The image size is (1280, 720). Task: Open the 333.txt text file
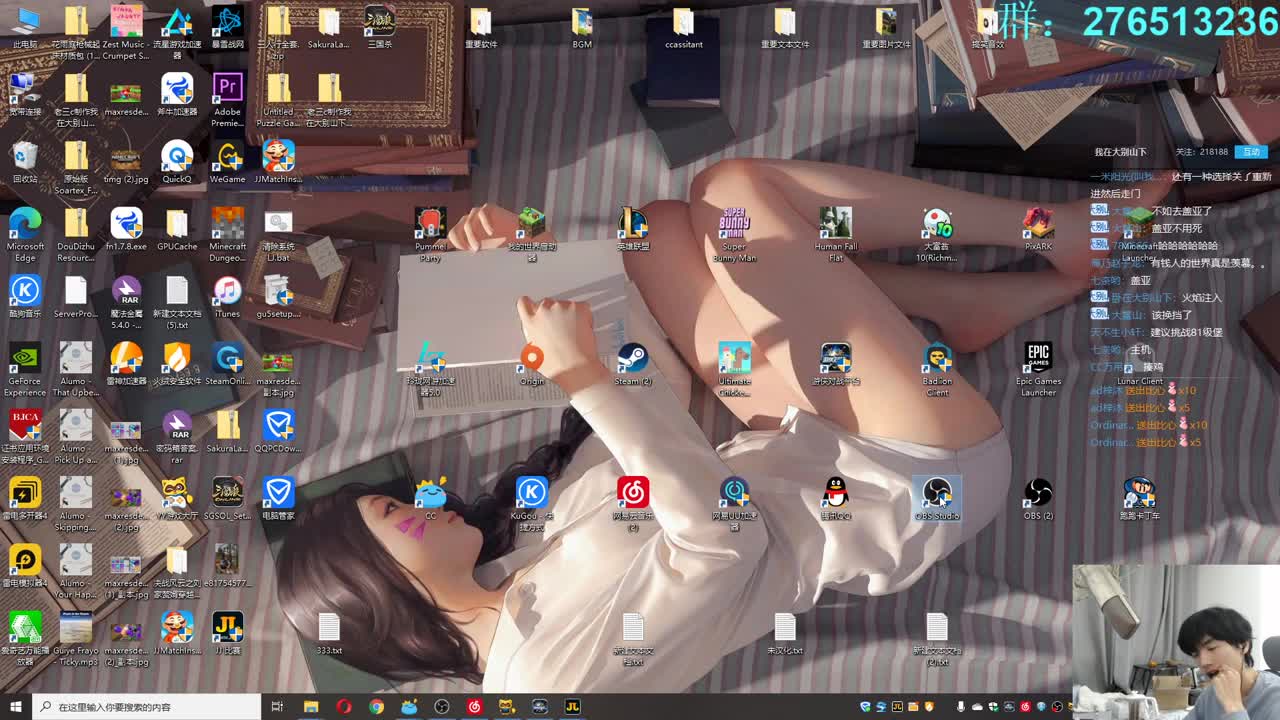point(329,634)
